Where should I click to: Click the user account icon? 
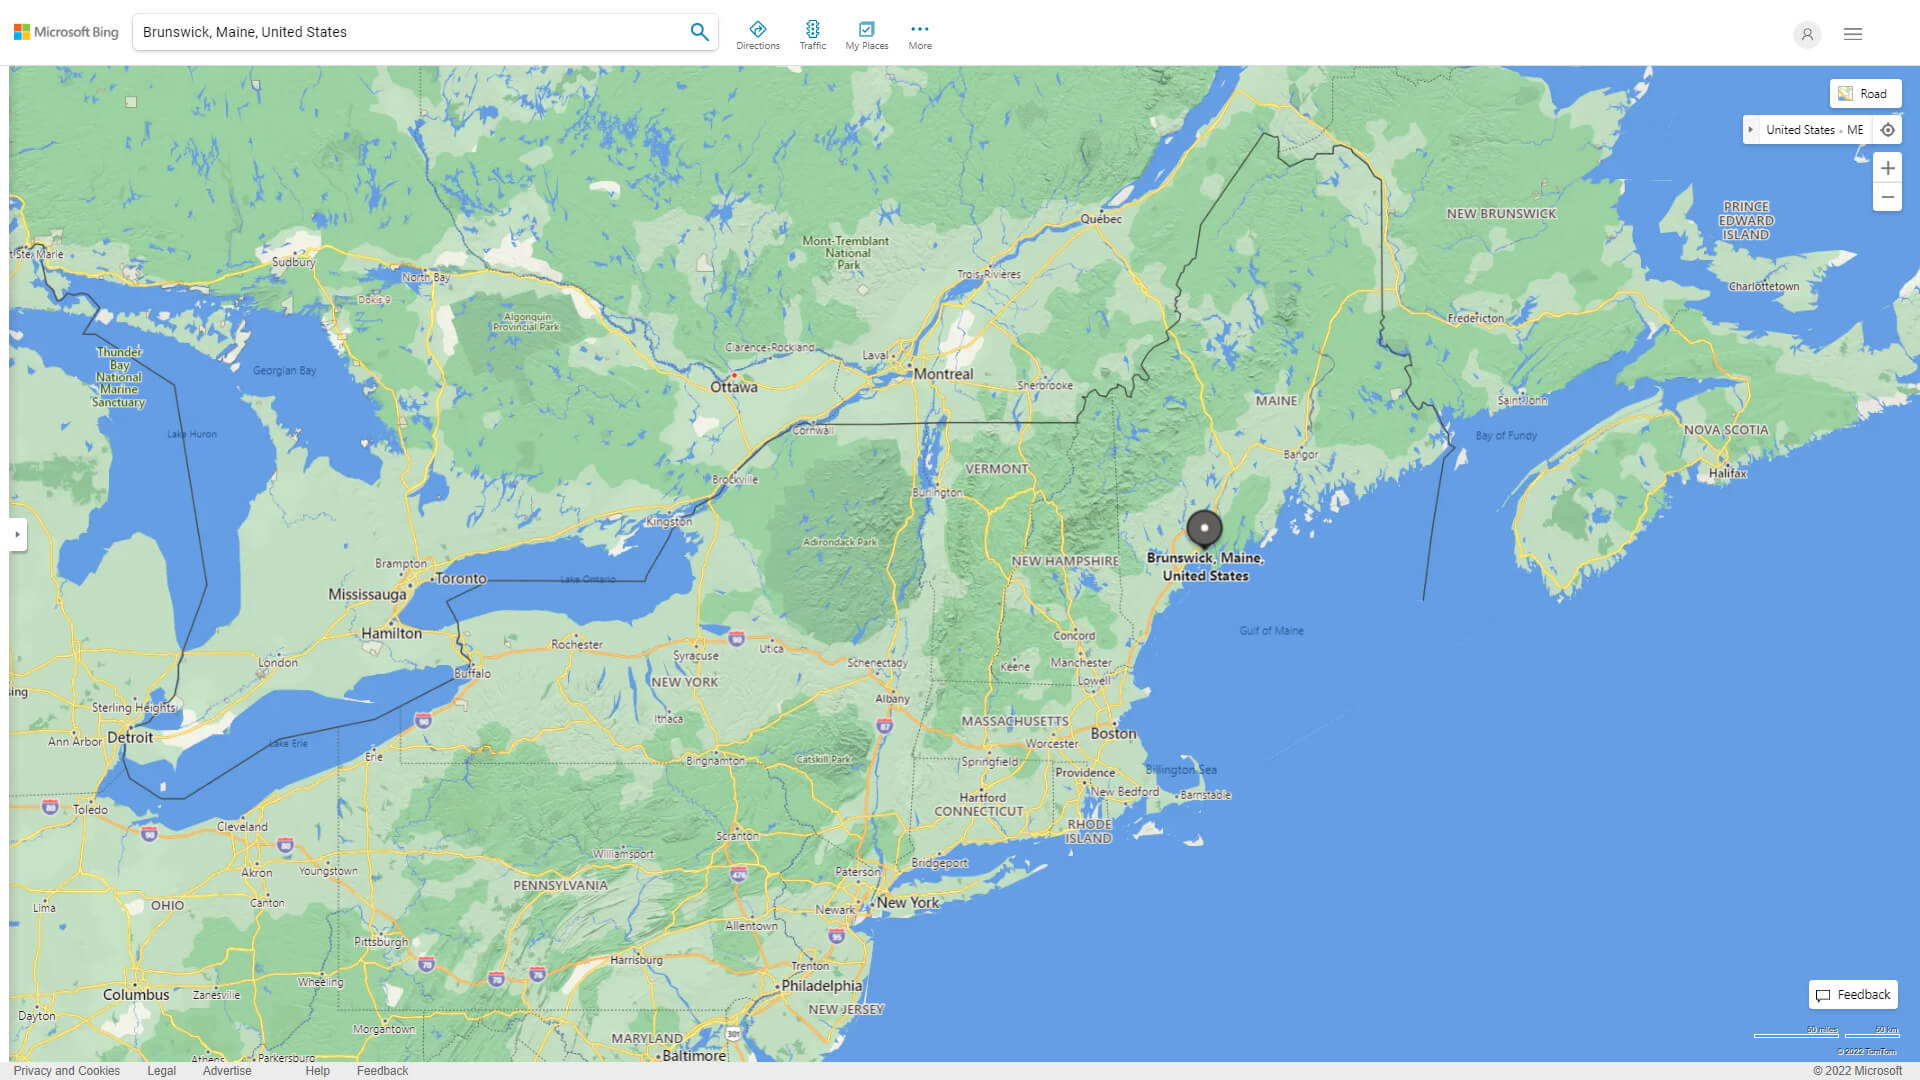pos(1806,34)
